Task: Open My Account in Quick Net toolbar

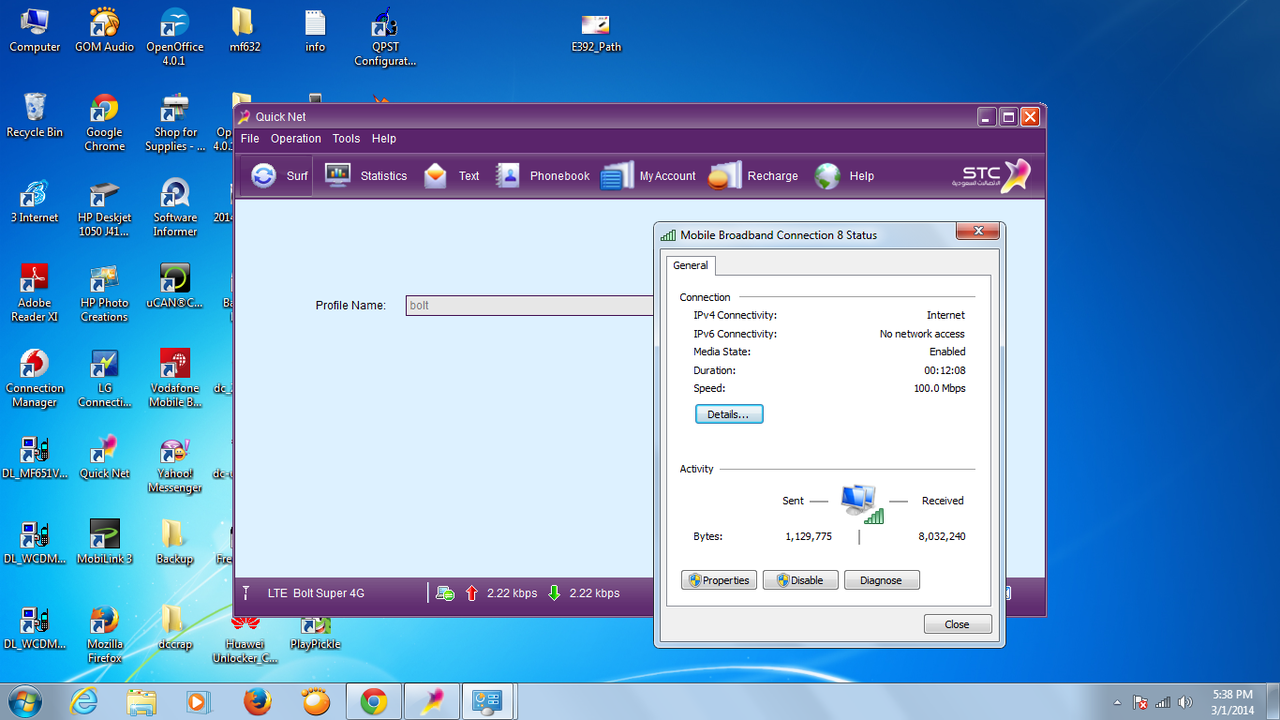Action: (x=648, y=176)
